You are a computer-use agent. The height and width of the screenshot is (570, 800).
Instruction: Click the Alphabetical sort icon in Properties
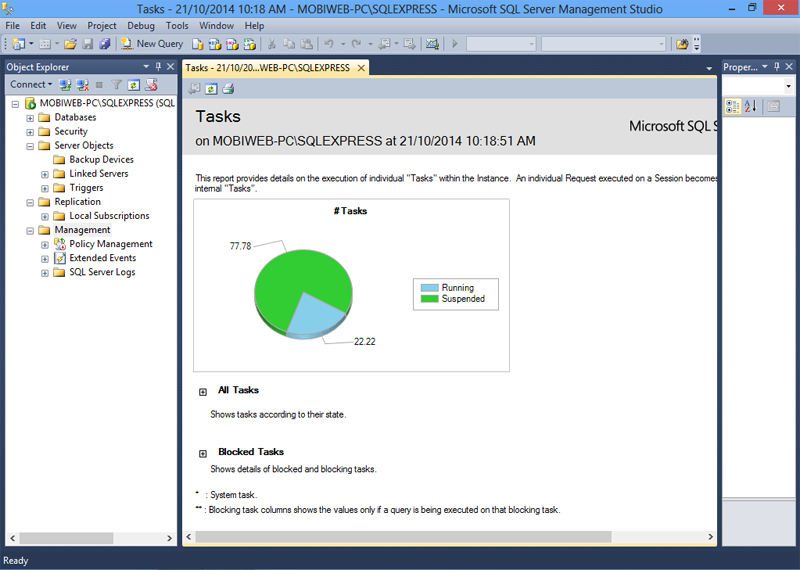pos(751,106)
